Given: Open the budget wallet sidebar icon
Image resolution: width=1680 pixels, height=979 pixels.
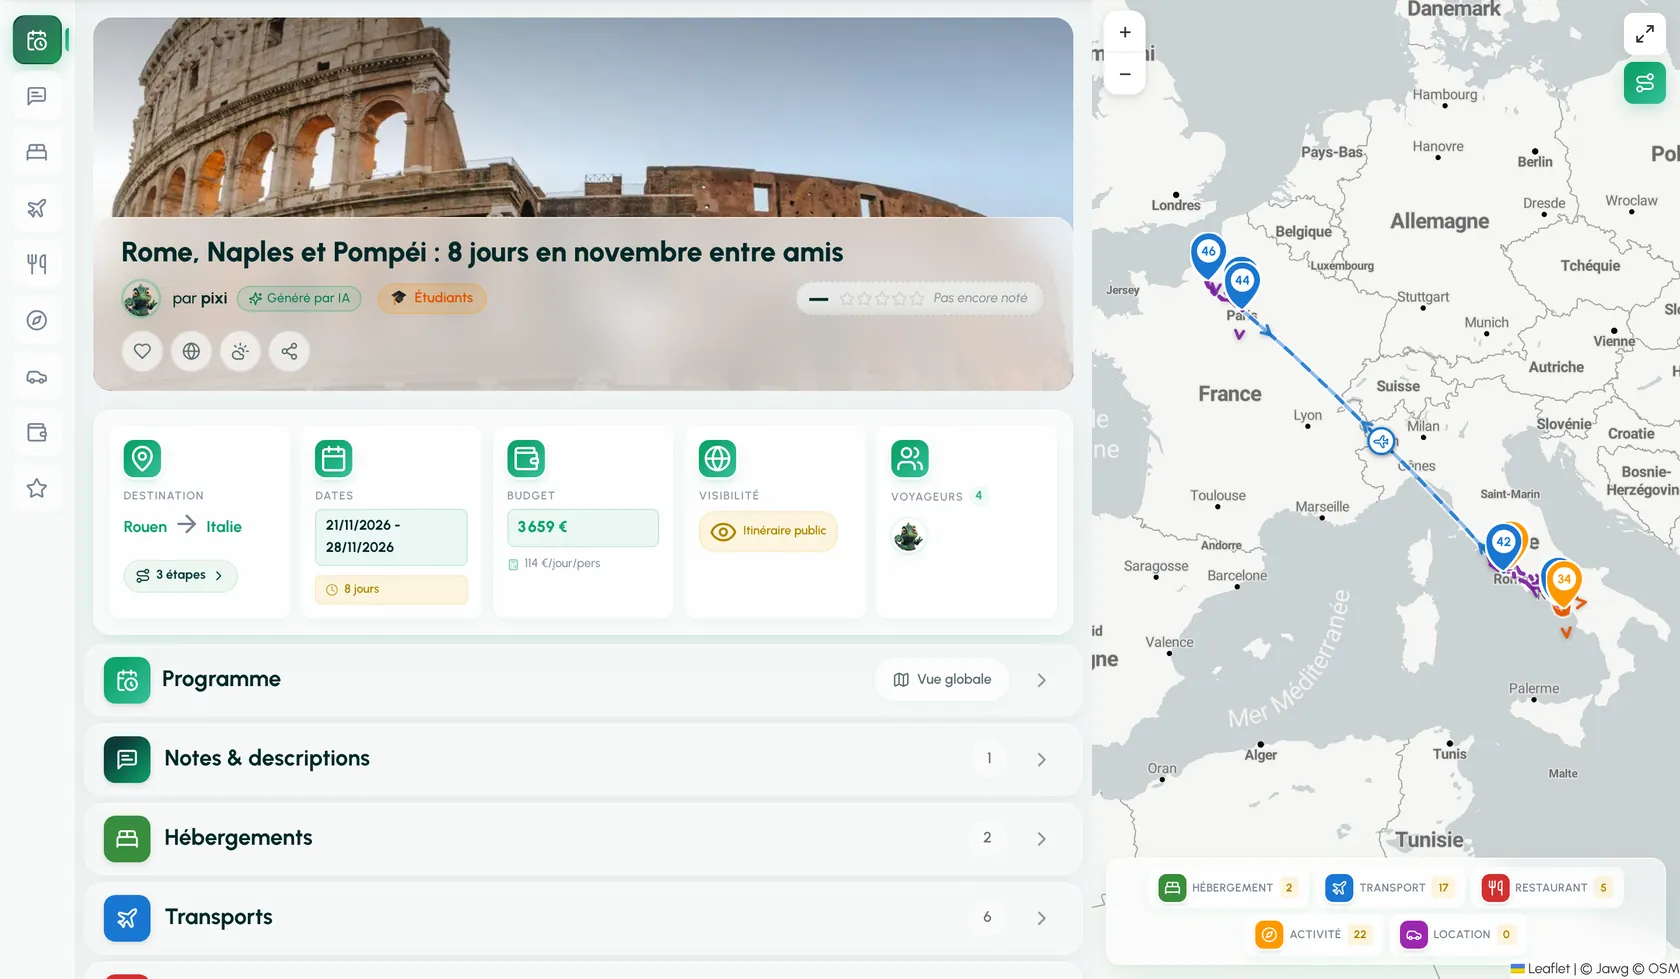Looking at the screenshot, I should coord(37,433).
